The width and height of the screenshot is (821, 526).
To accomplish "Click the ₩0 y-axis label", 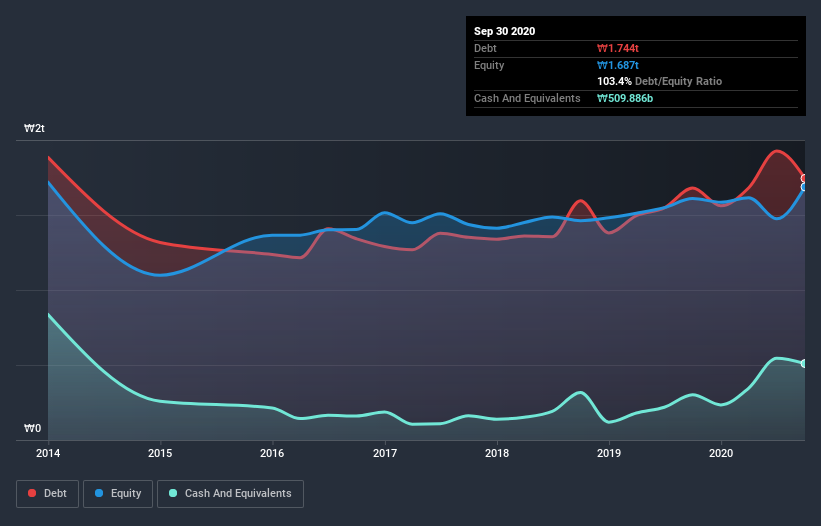I will [32, 428].
